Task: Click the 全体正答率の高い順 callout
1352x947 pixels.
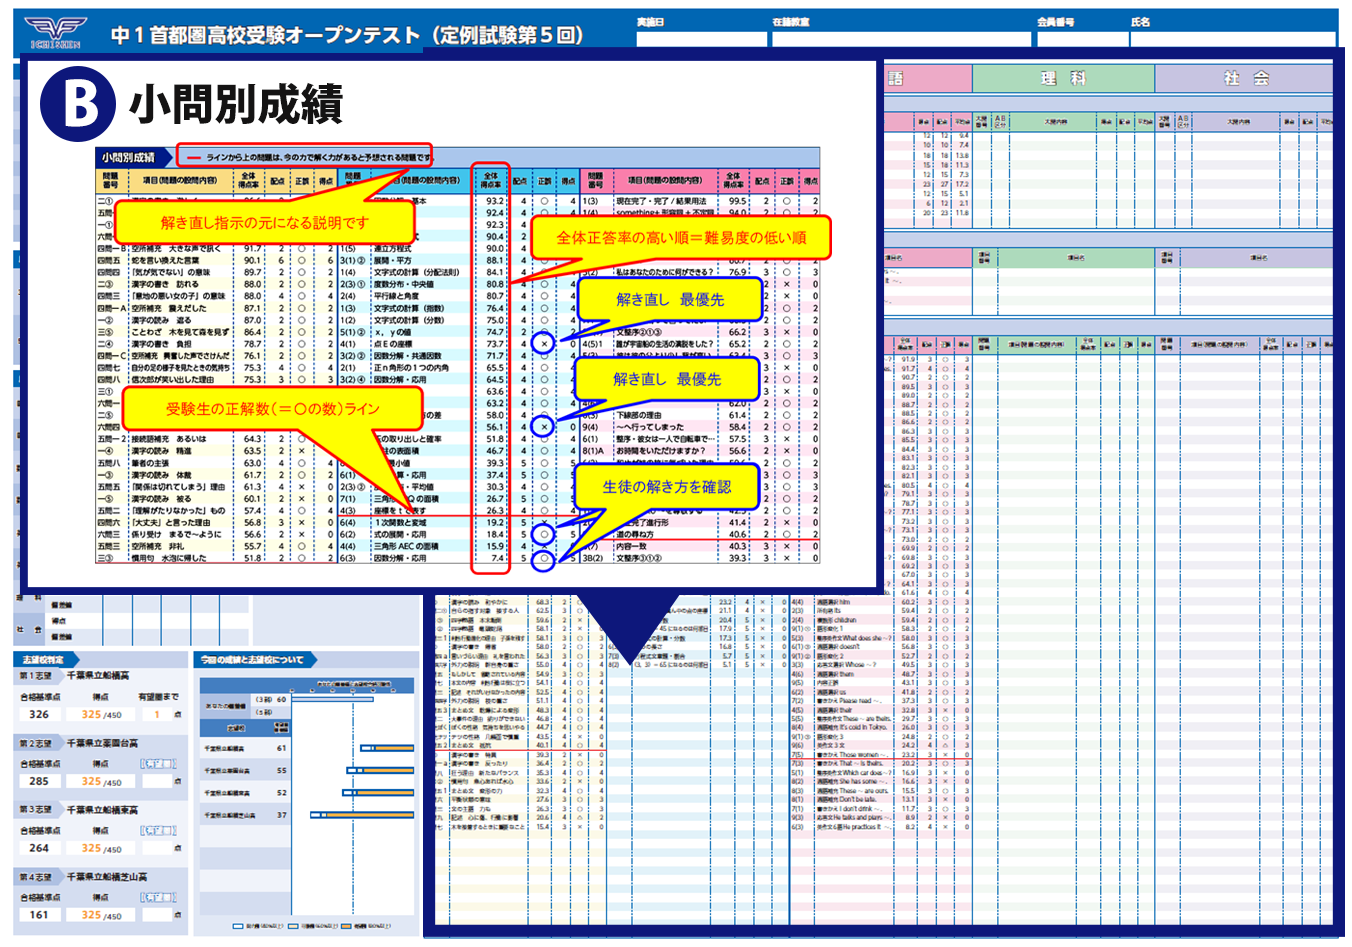Action: point(680,238)
